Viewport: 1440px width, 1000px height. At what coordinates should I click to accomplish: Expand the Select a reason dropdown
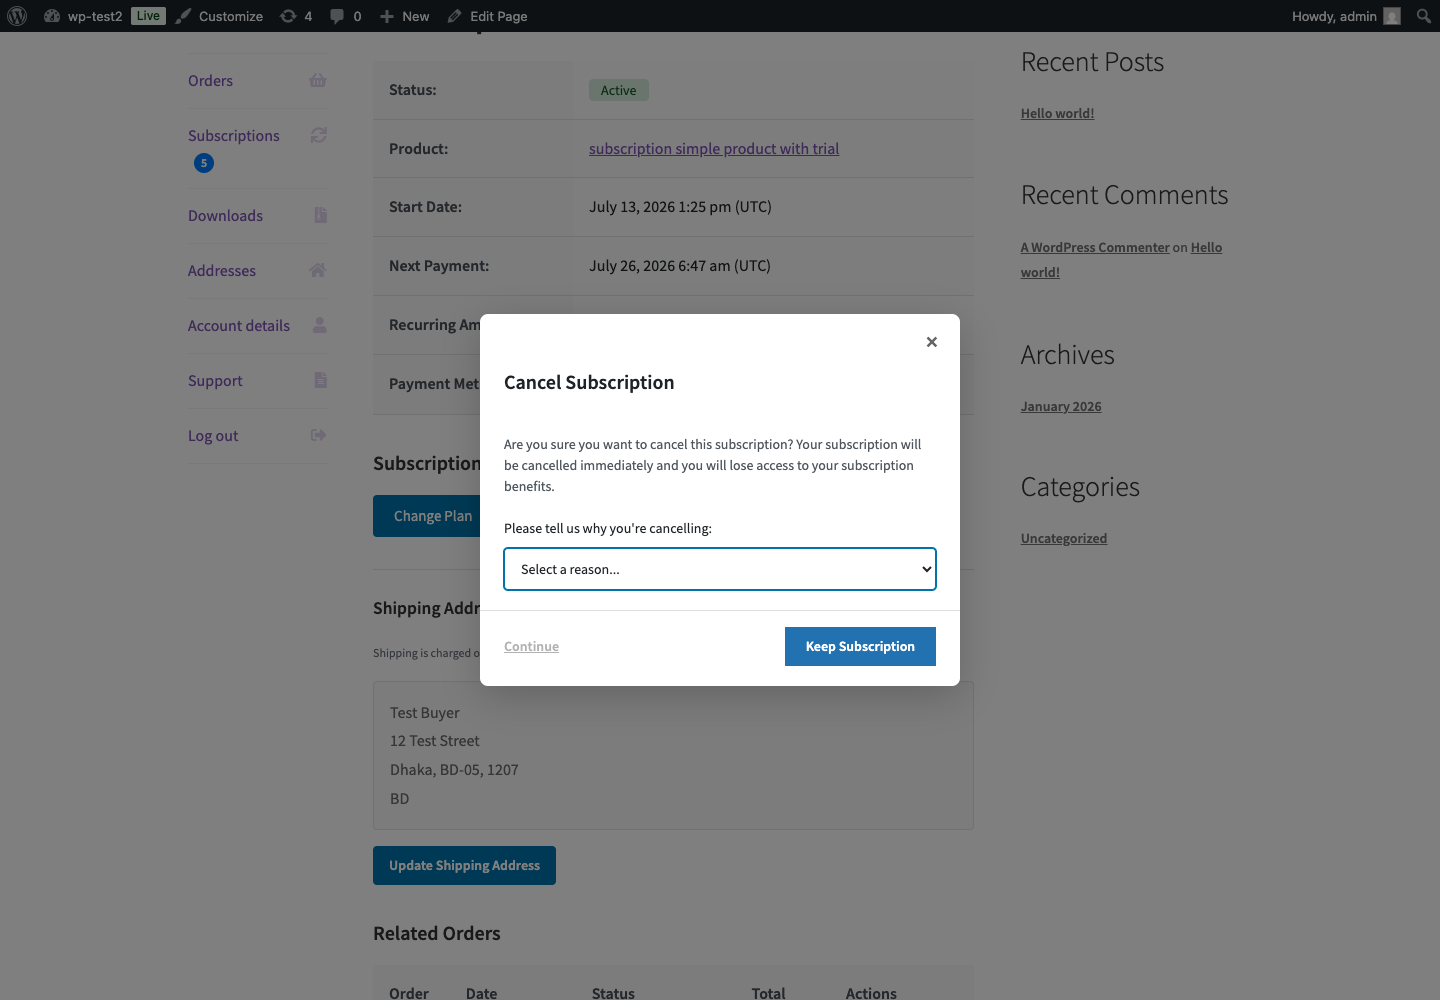[720, 569]
